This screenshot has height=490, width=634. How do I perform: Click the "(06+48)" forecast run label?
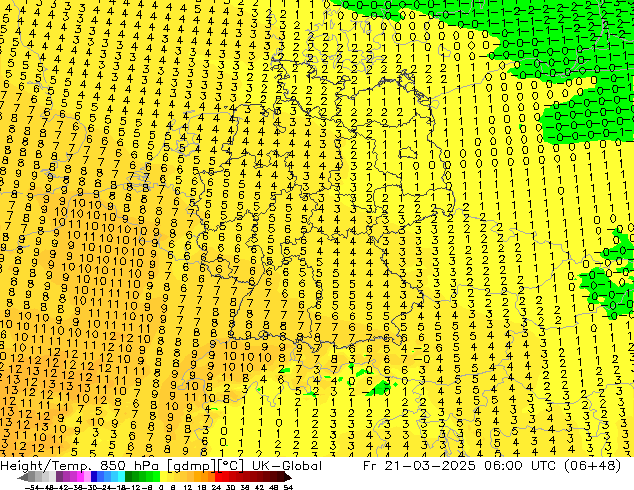pyautogui.click(x=594, y=466)
